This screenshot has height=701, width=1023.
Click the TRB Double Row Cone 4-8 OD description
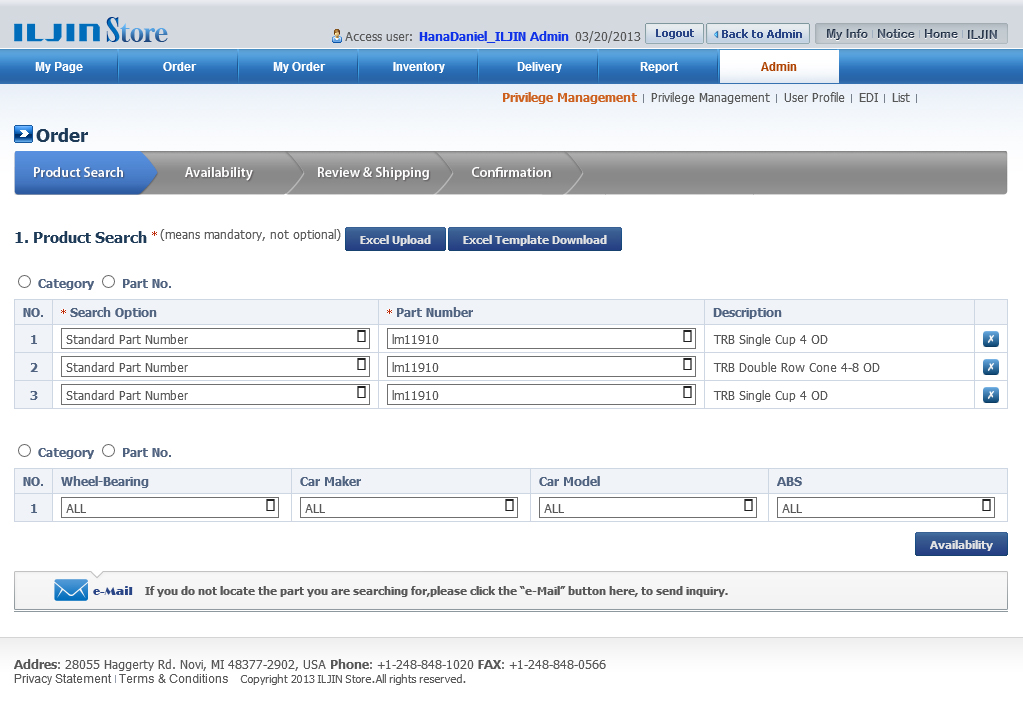(x=797, y=367)
